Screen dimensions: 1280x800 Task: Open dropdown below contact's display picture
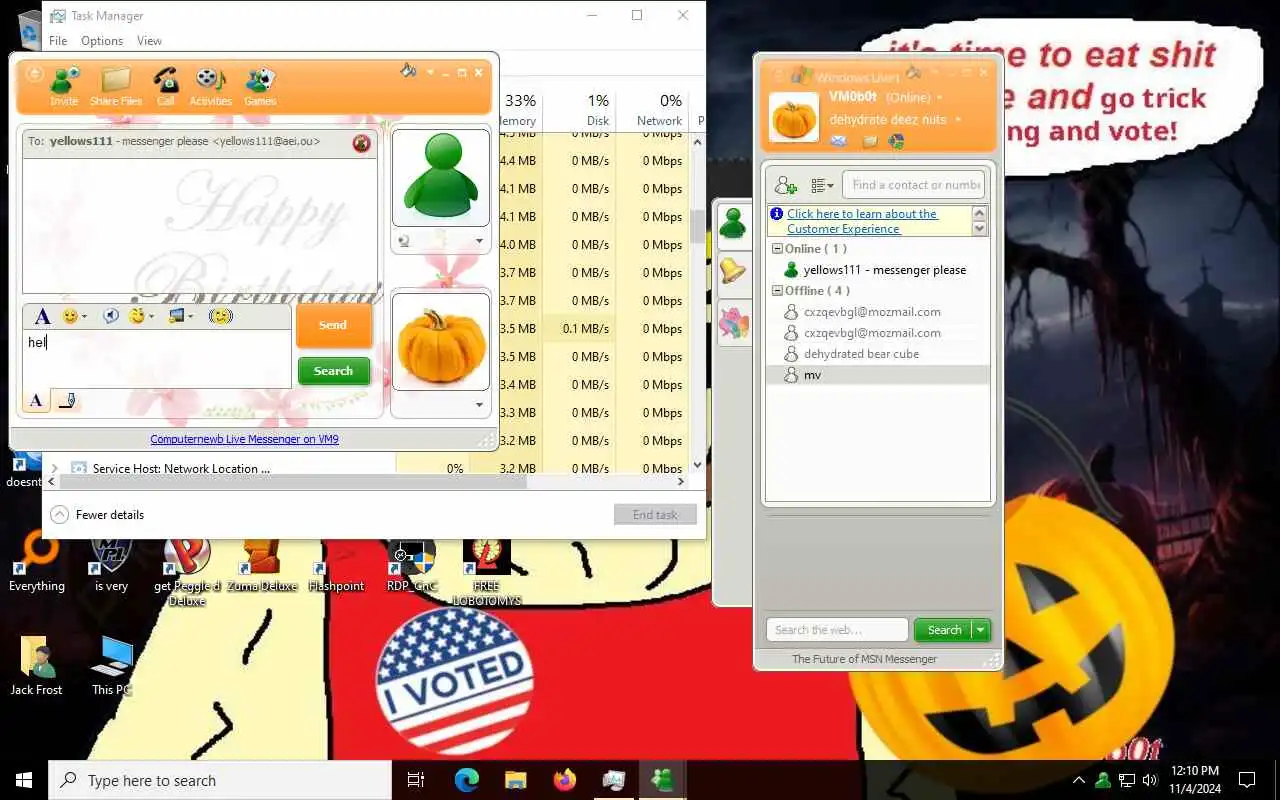479,241
